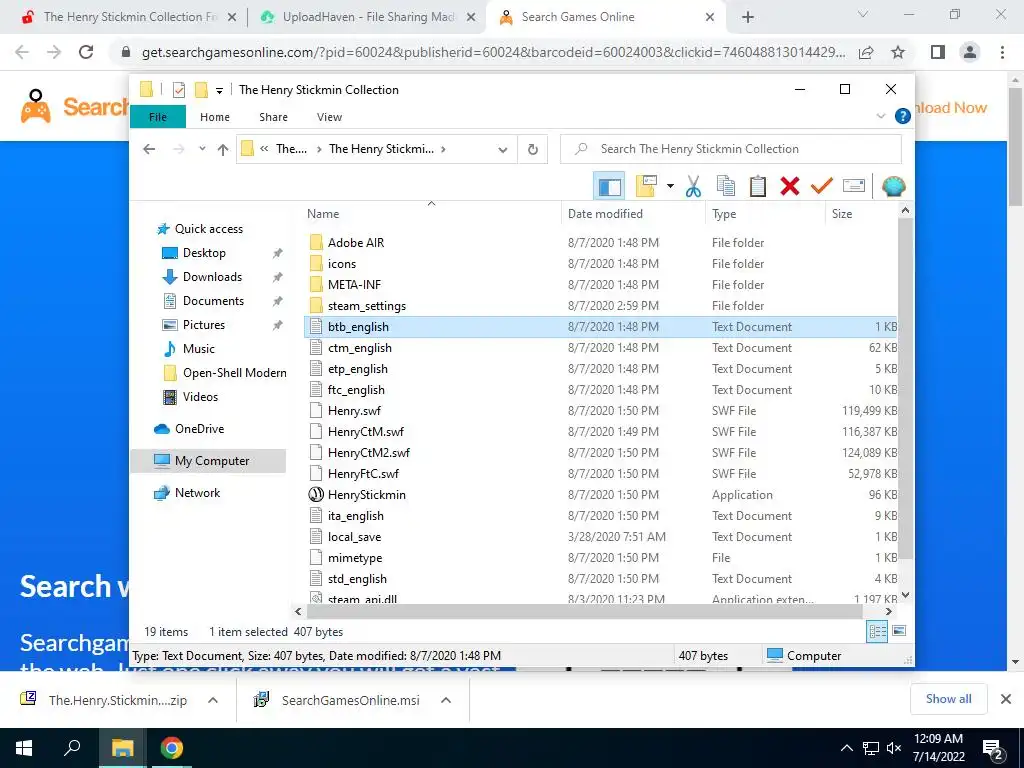
Task: Refresh the folder view
Action: click(x=533, y=150)
